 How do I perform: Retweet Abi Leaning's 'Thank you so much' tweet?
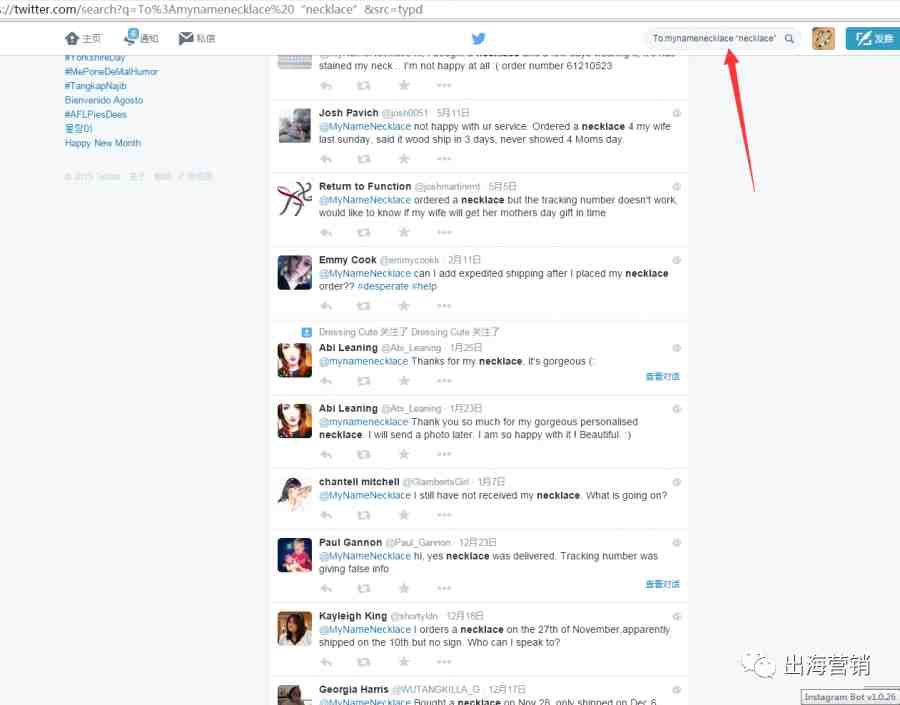[x=364, y=454]
